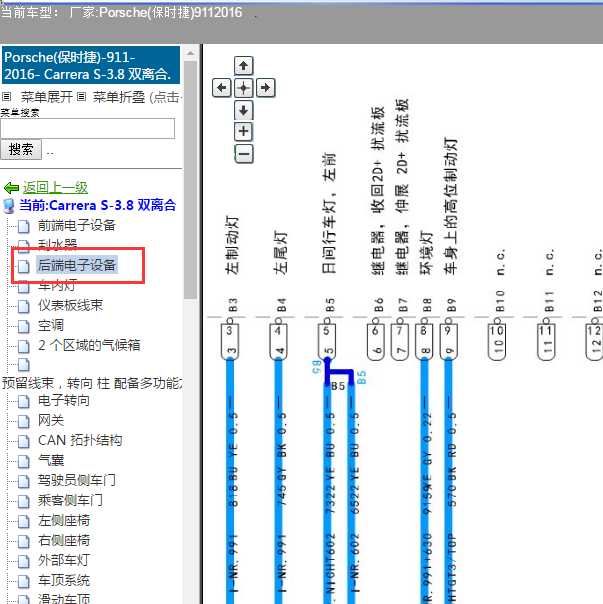This screenshot has height=604, width=603.
Task: Open 电子转向 in the tree
Action: (x=64, y=401)
